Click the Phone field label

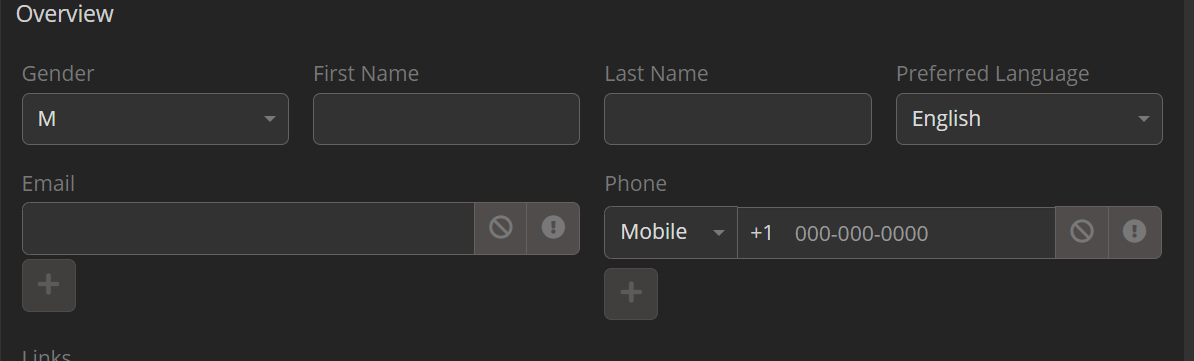[635, 184]
